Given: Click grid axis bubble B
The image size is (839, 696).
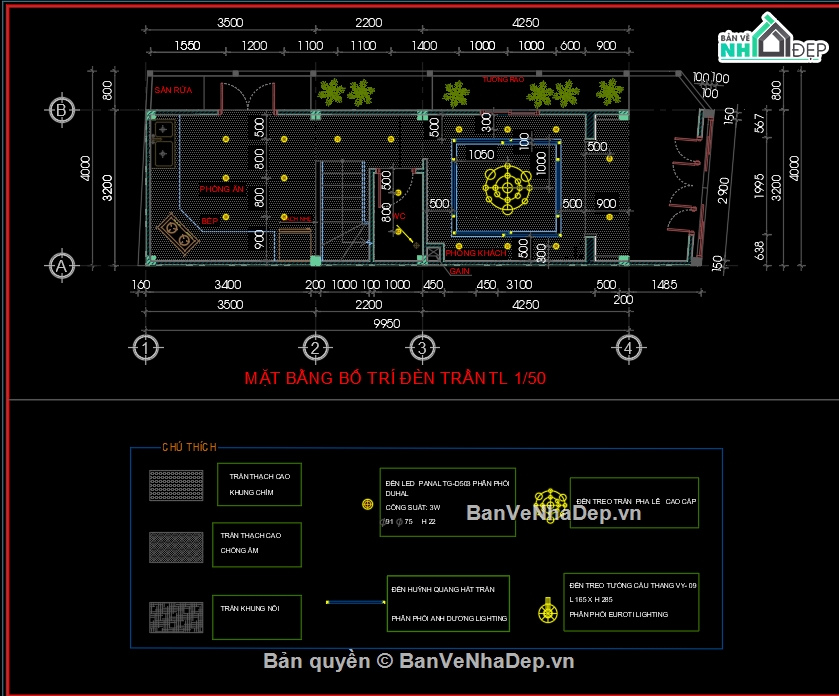Looking at the screenshot, I should (62, 110).
